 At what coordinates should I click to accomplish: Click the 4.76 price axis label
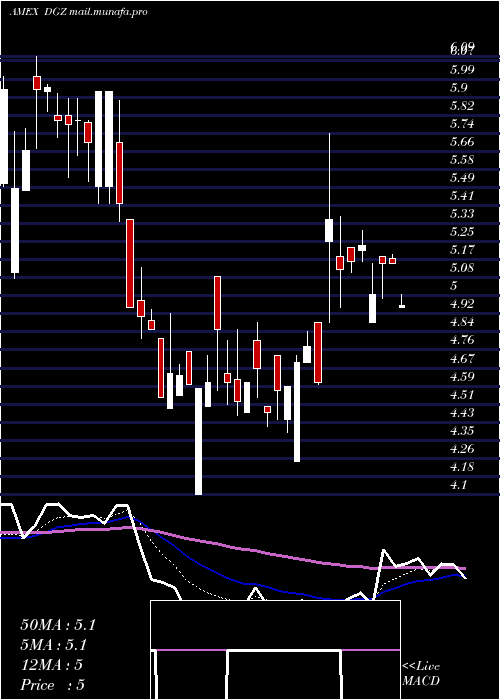[x=462, y=340]
